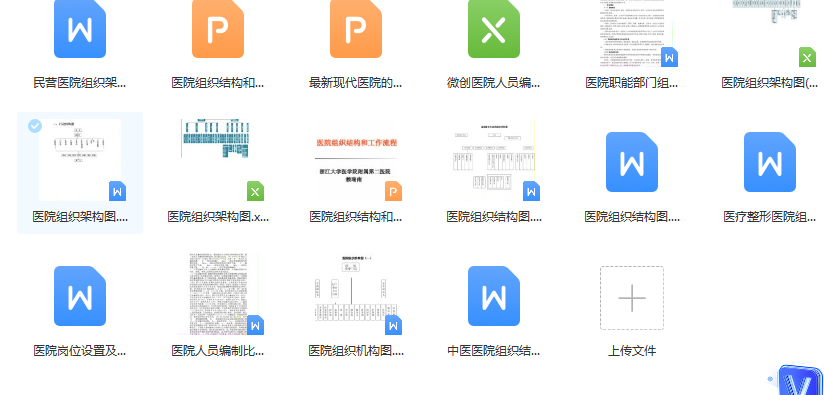Select file name 医院人员编制比…
Screen dimensions: 824x395
click(x=218, y=350)
